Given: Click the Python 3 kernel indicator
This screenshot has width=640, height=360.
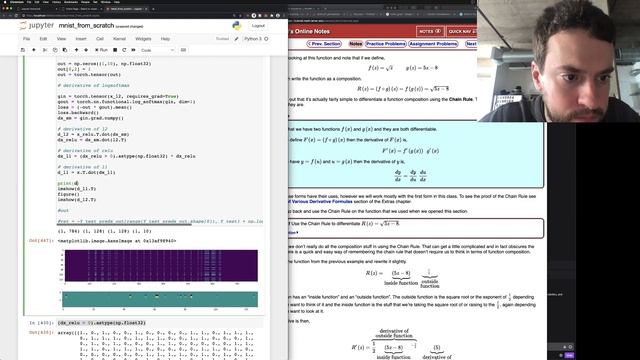Looking at the screenshot, I should pyautogui.click(x=256, y=39).
